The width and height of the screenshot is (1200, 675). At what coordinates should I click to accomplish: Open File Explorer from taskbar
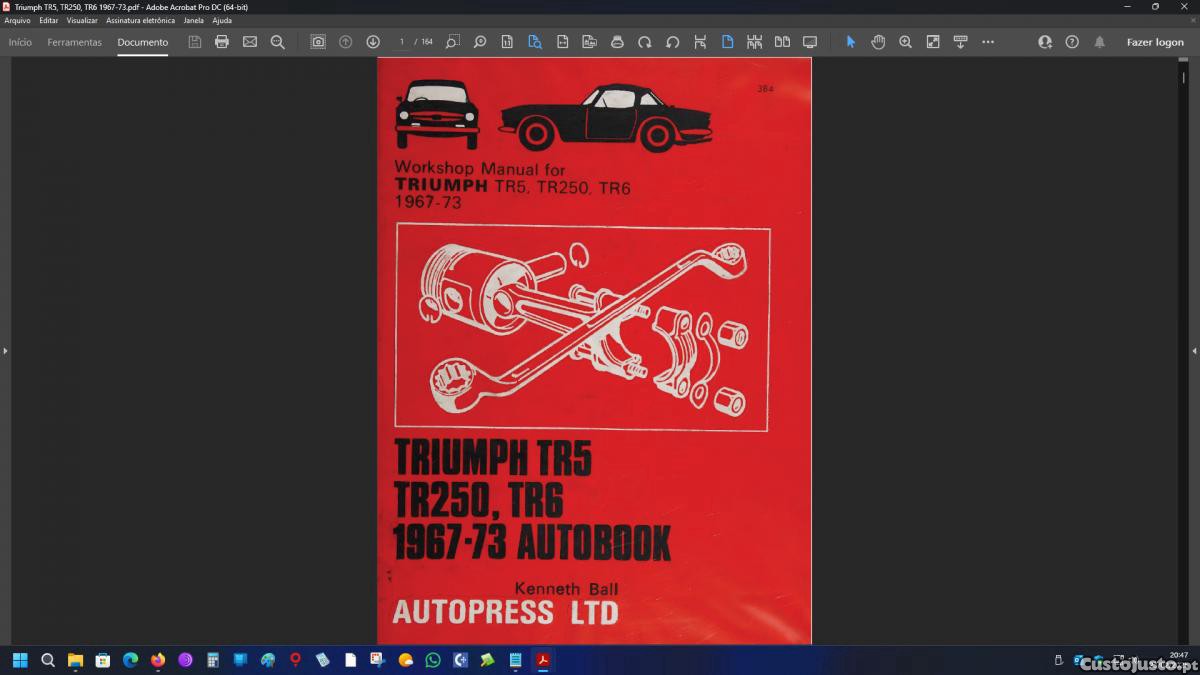(x=75, y=660)
